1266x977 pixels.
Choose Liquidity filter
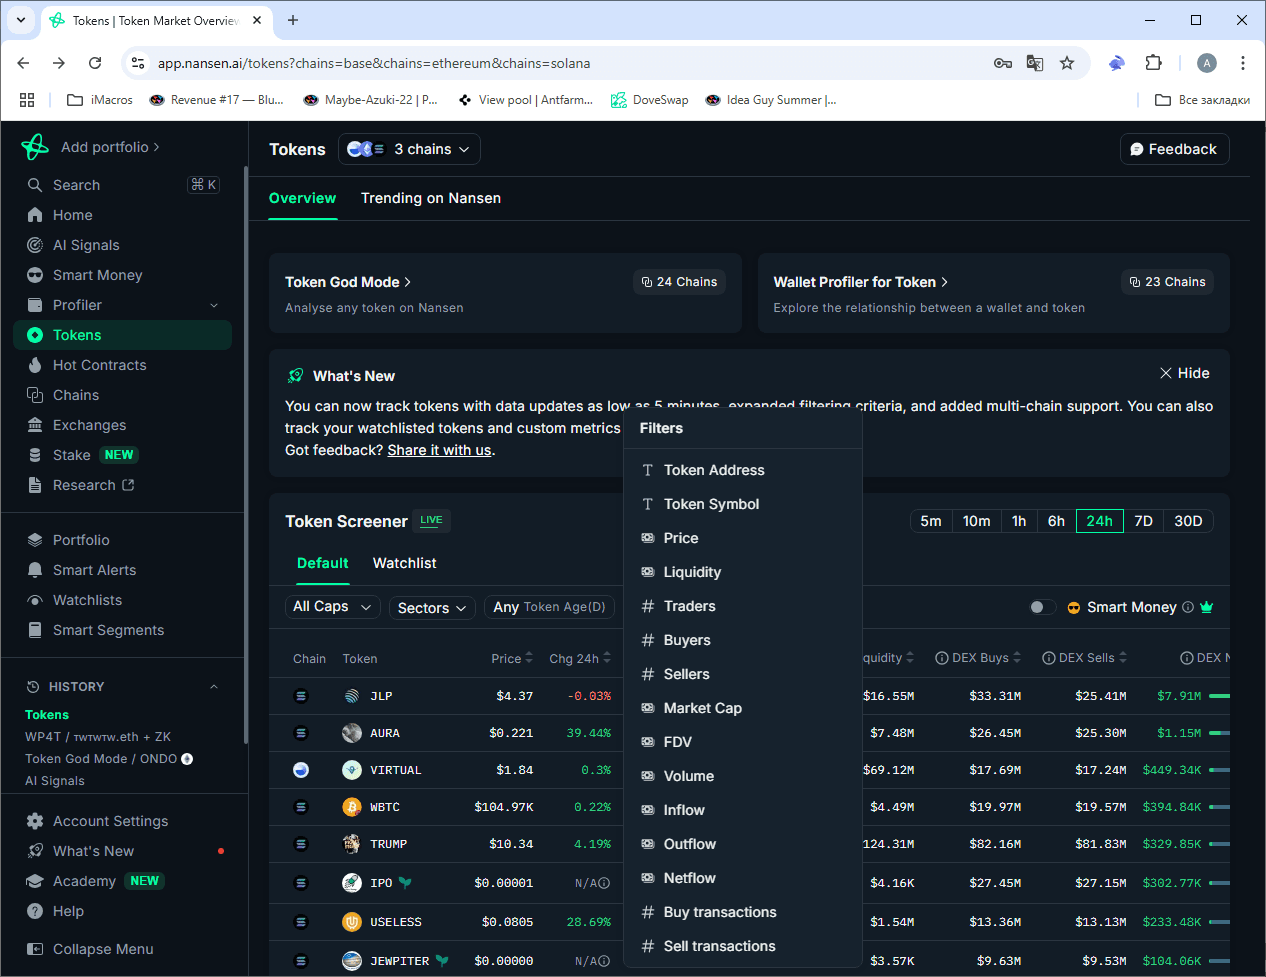click(x=743, y=572)
